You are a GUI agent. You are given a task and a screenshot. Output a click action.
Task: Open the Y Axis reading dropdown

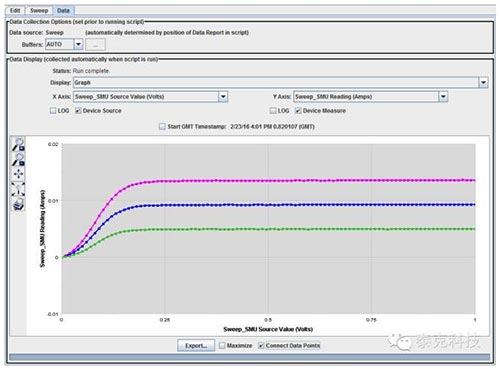443,97
